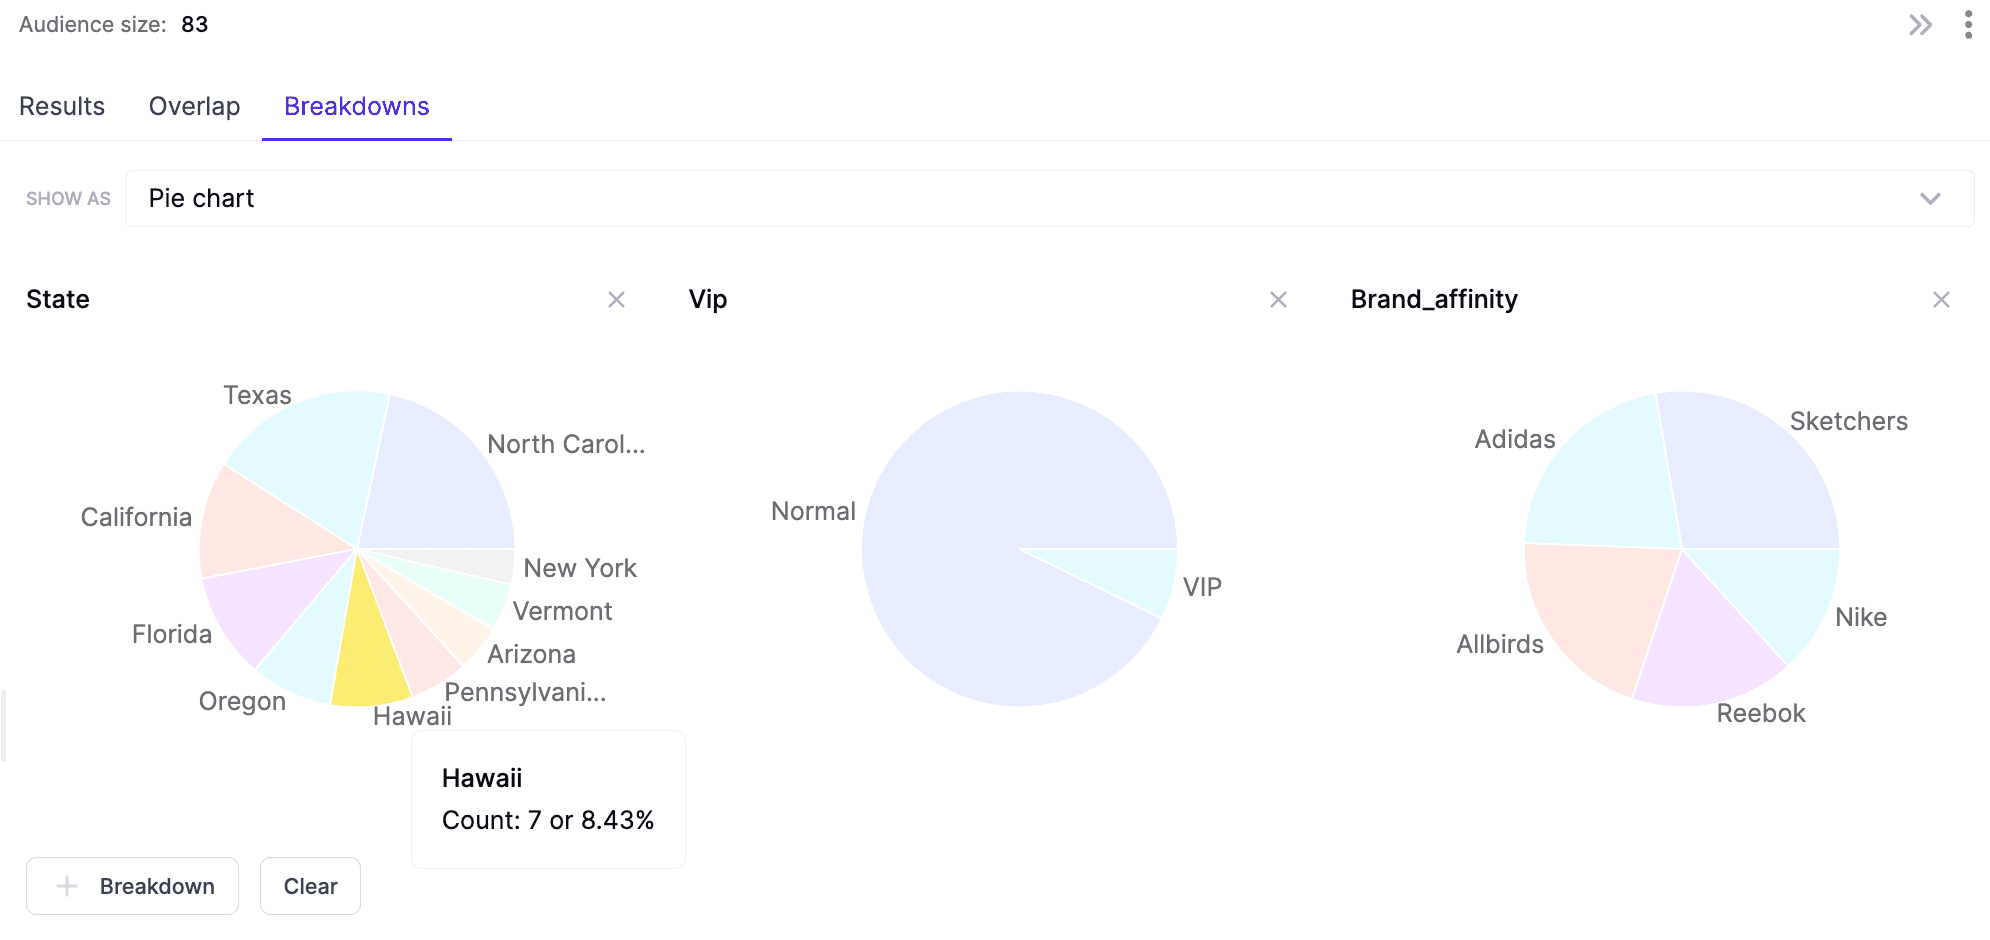The image size is (1990, 940).
Task: Expand the Show As dropdown arrow
Action: [1930, 199]
